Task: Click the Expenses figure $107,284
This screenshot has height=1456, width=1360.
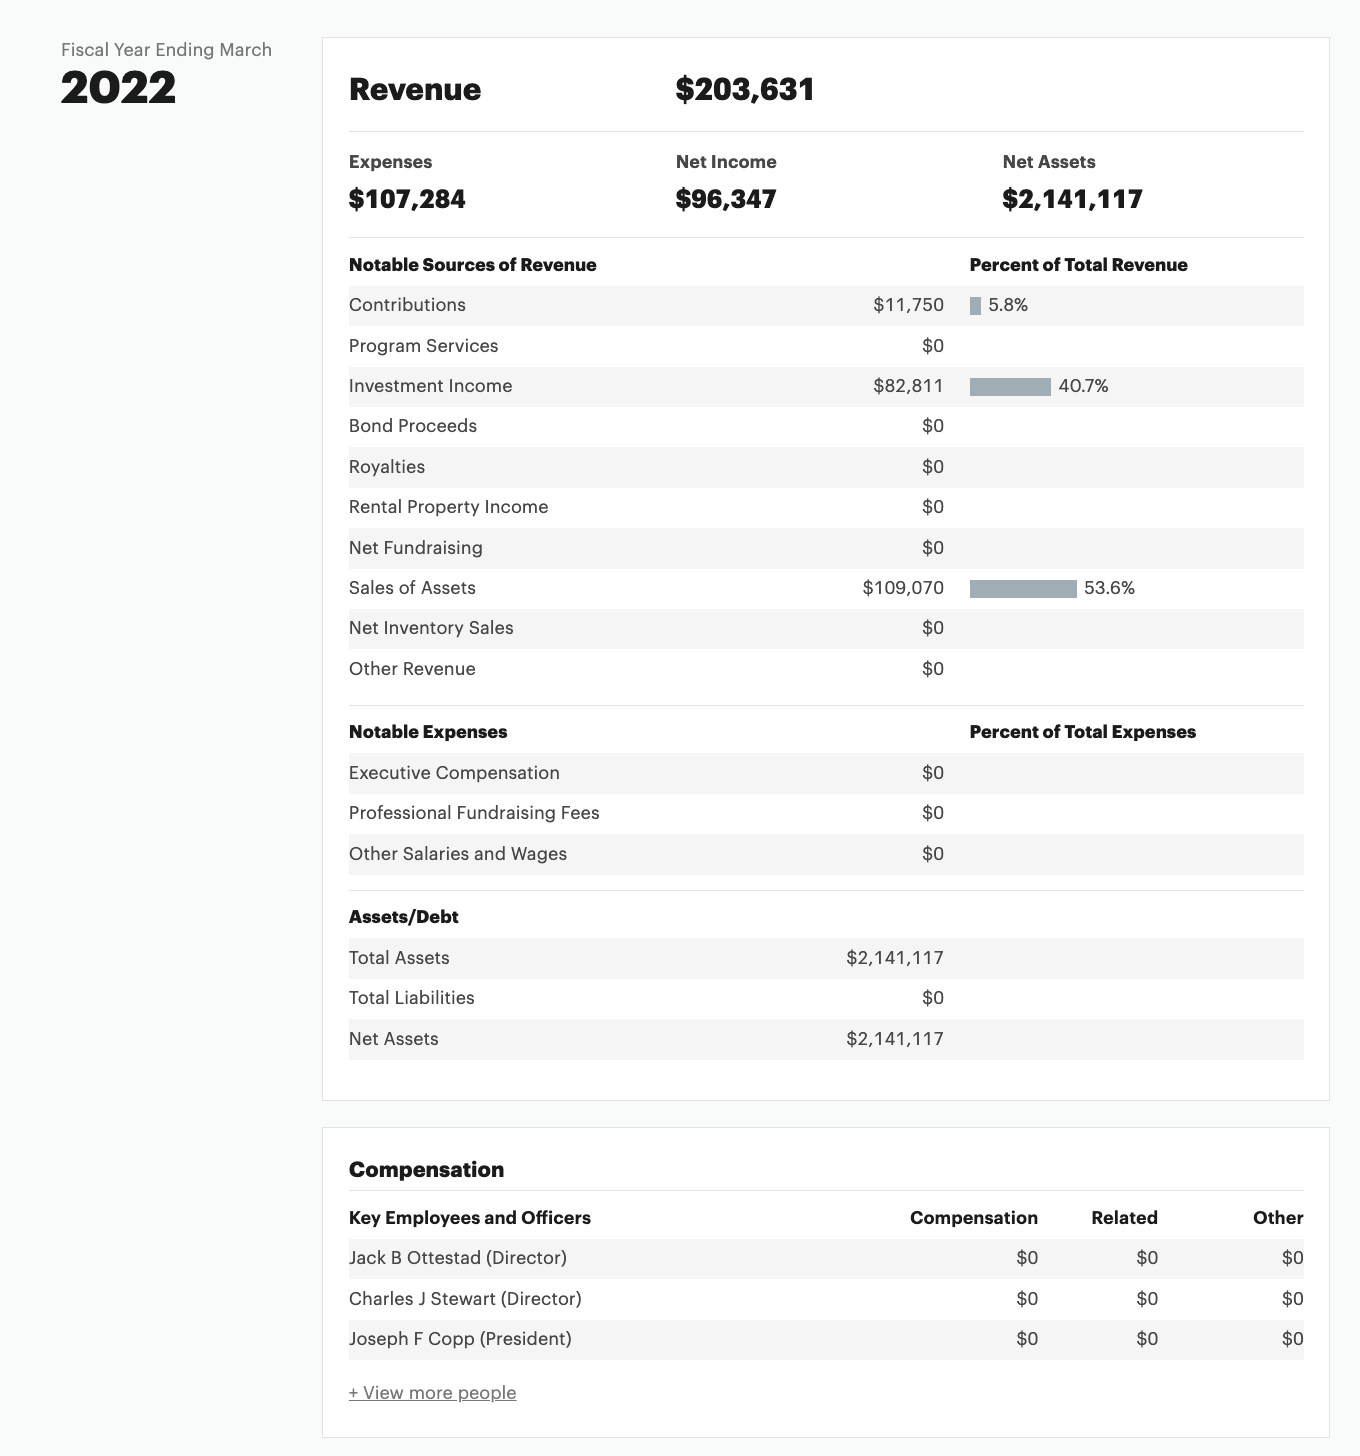Action: click(407, 199)
